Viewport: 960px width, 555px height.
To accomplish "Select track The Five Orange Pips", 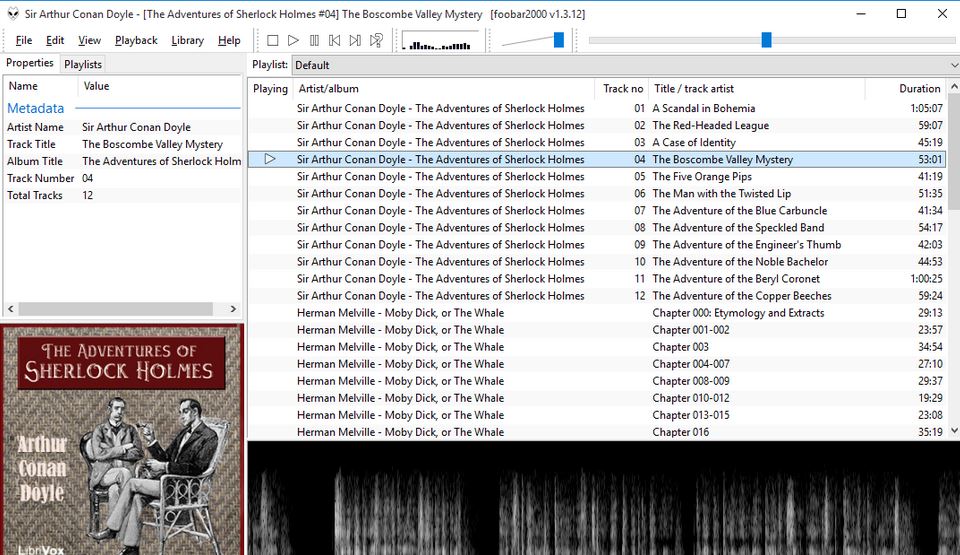I will click(x=597, y=176).
